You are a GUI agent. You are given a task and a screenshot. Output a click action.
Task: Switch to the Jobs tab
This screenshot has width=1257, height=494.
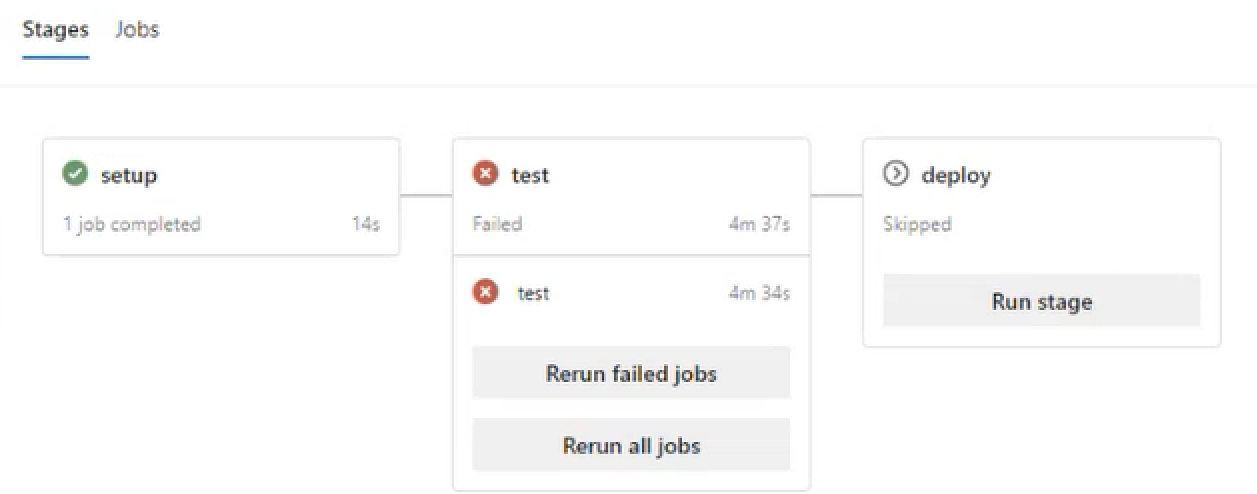137,30
